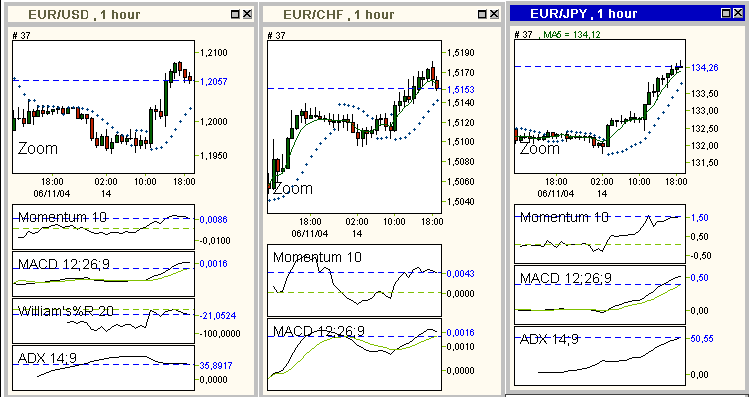The image size is (749, 397).
Task: Maximize the EUR/CHF chart window
Action: coord(483,14)
